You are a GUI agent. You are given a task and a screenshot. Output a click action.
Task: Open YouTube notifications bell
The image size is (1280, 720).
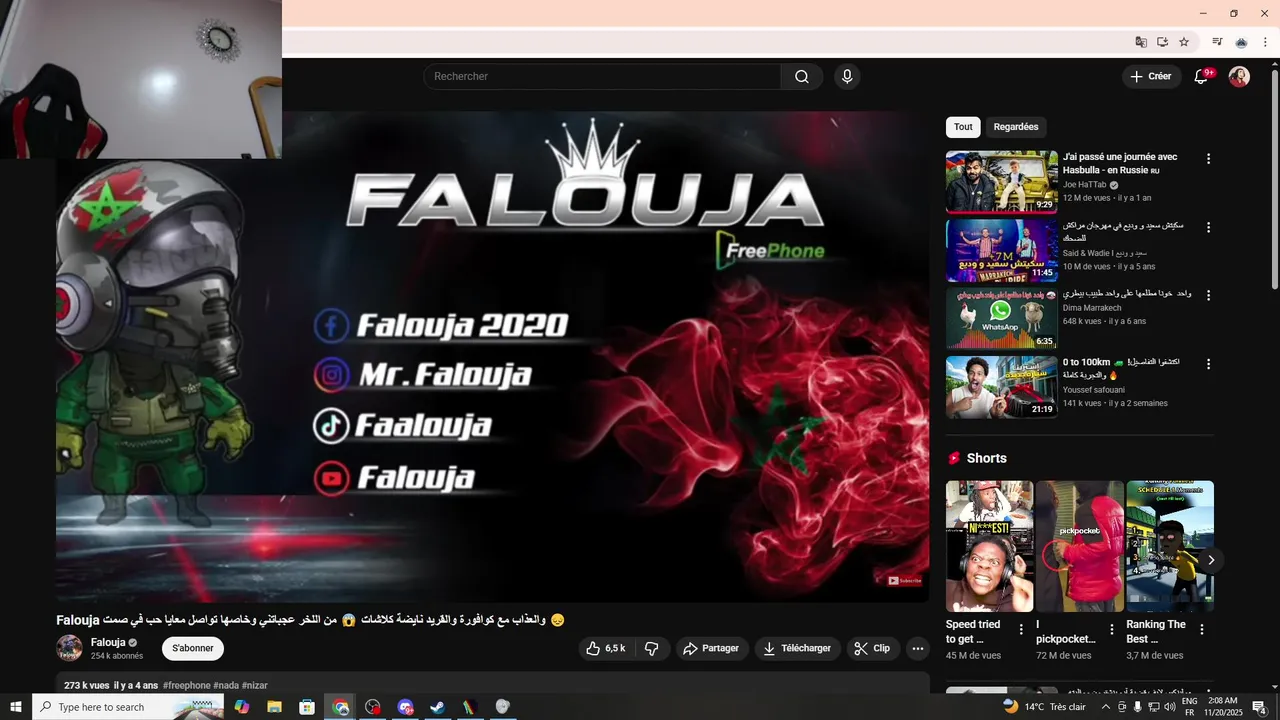(x=1202, y=77)
